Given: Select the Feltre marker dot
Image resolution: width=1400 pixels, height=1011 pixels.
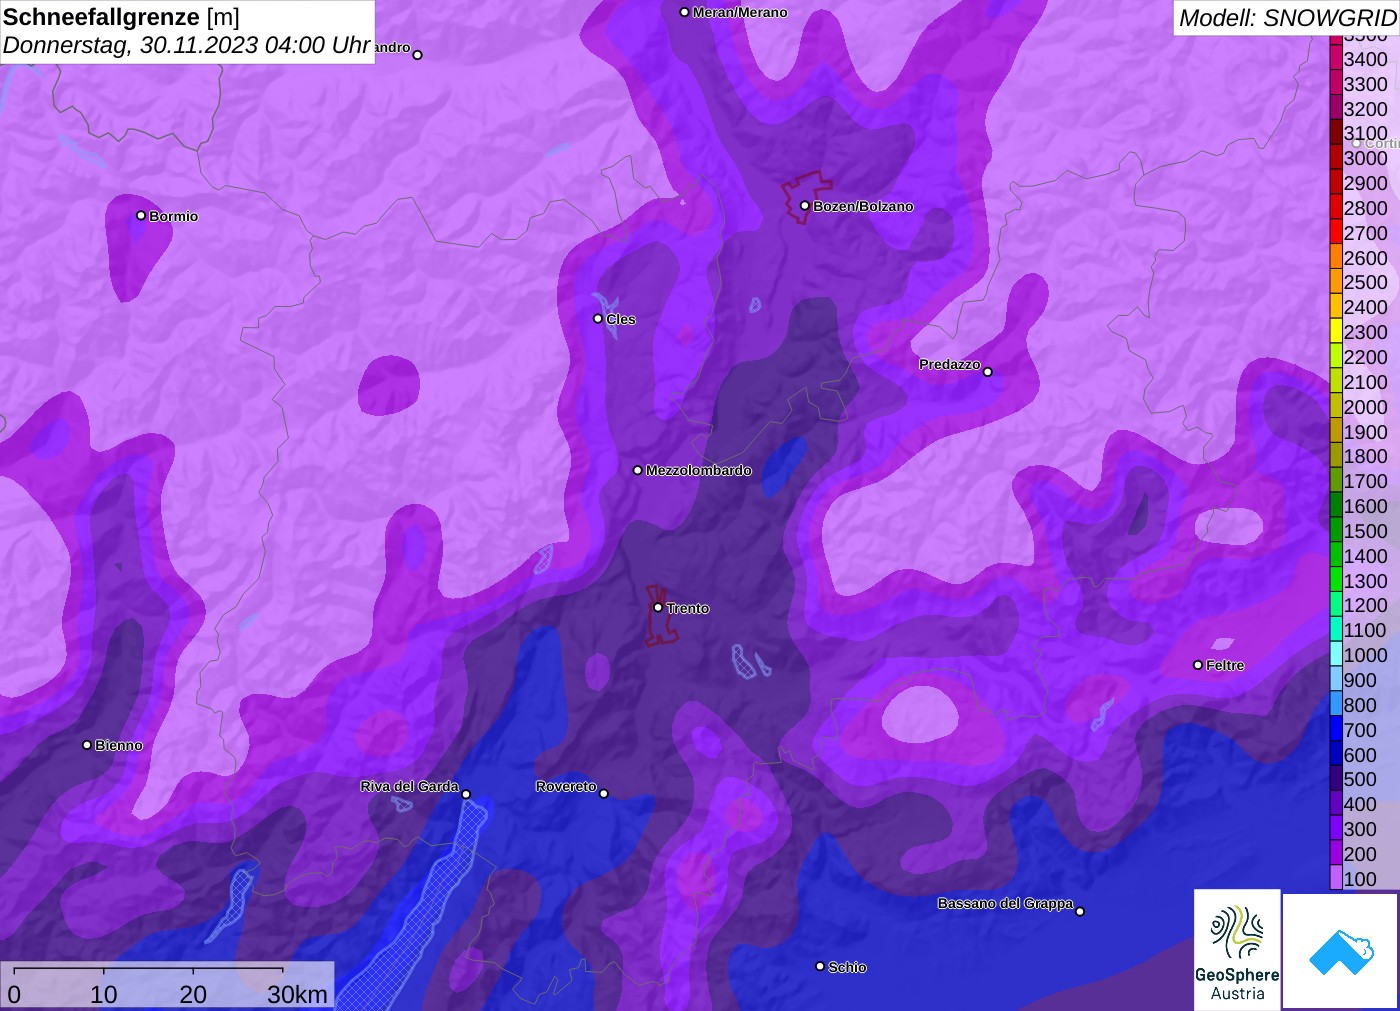Looking at the screenshot, I should pyautogui.click(x=1198, y=664).
